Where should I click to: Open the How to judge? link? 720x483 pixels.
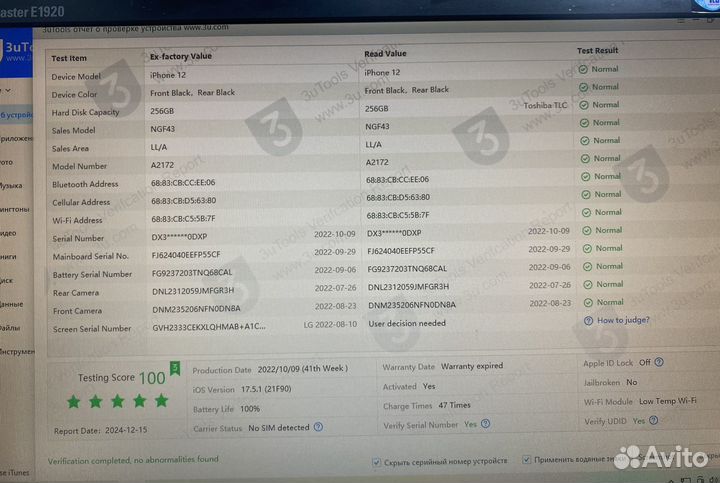pos(624,321)
